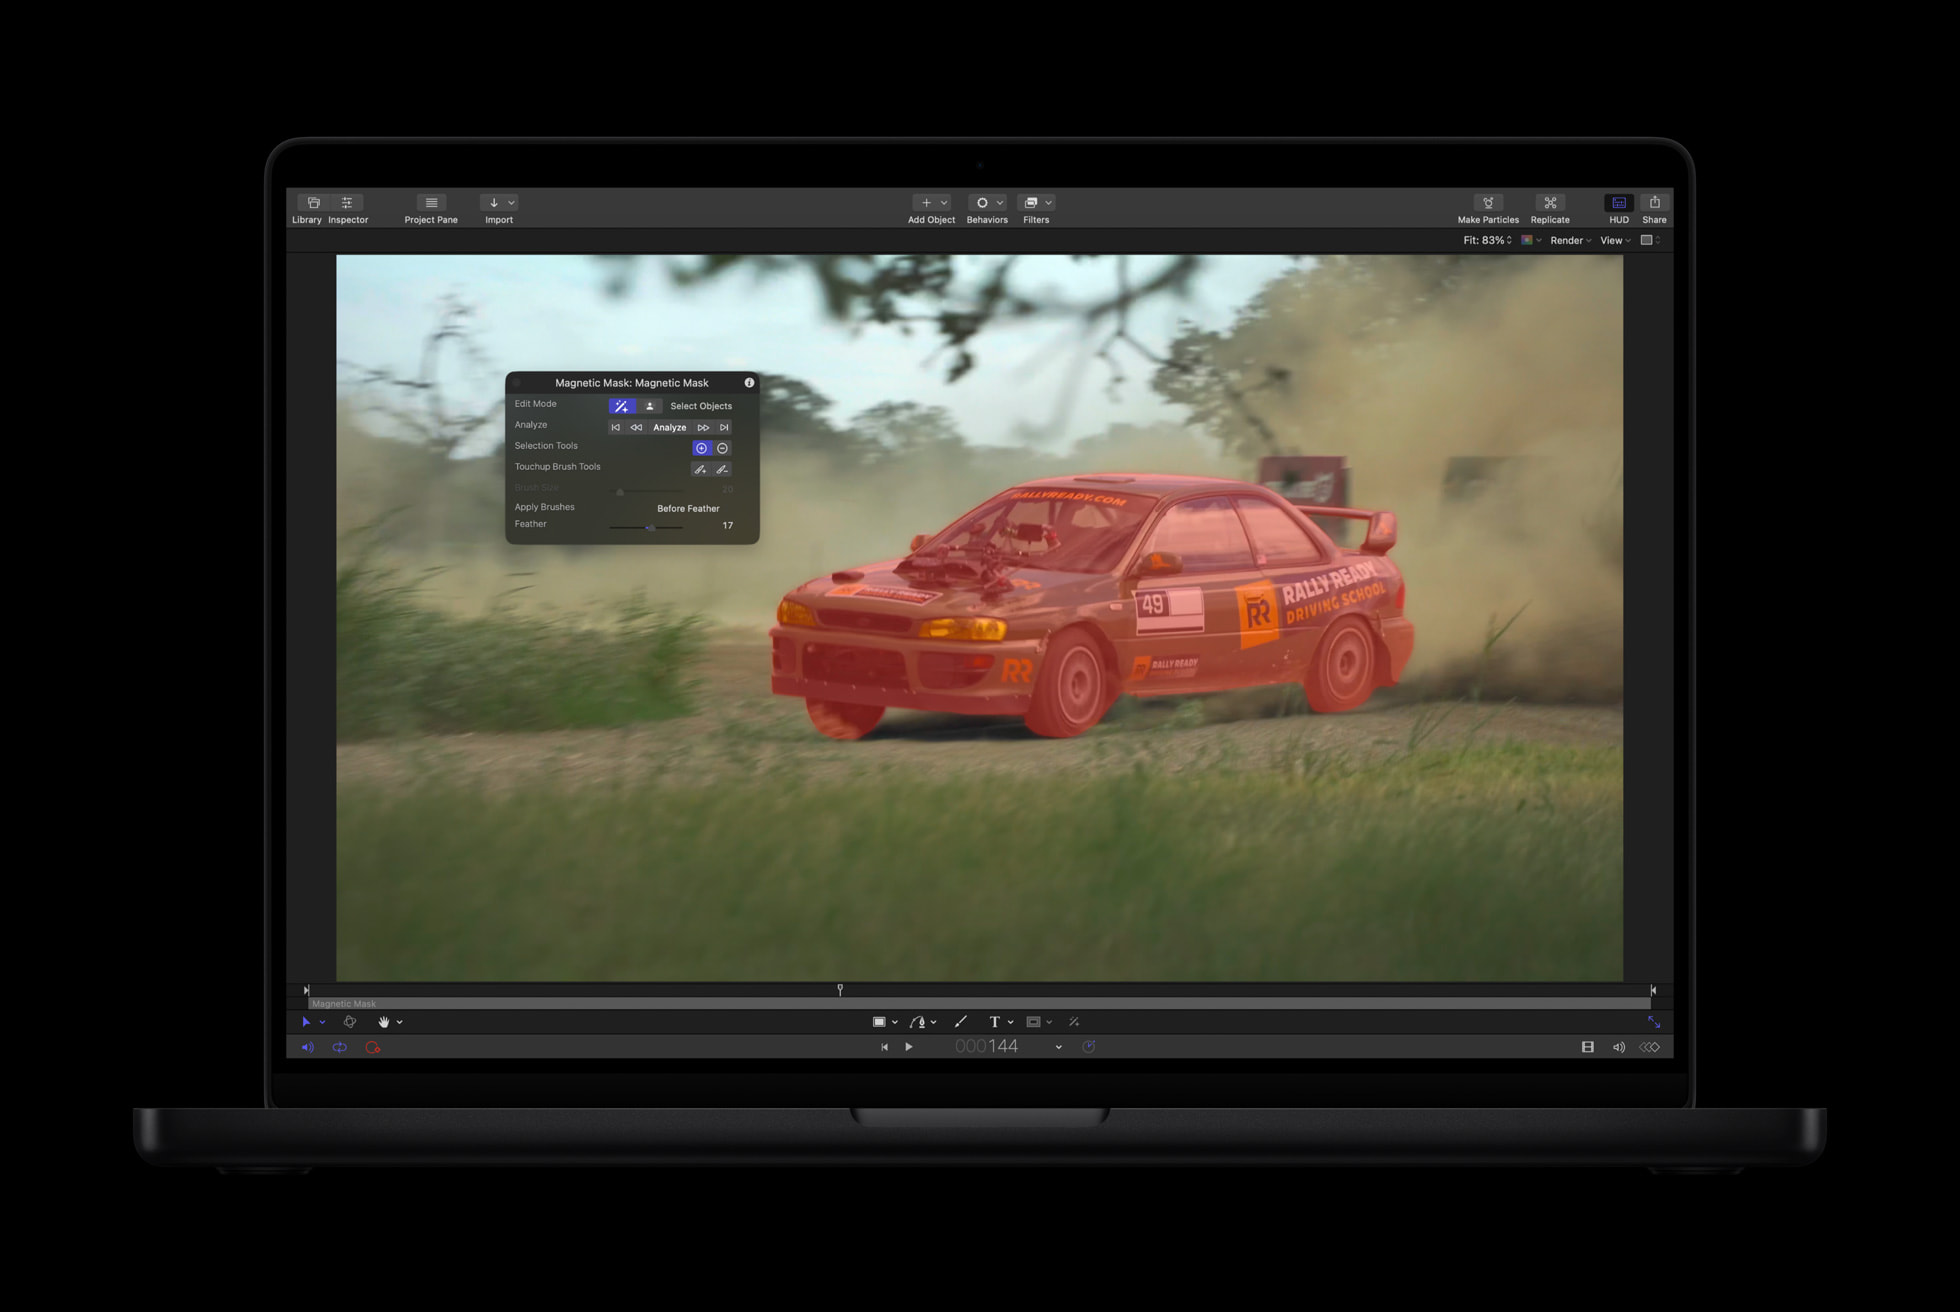
Task: Show the Inspector
Action: pos(348,208)
